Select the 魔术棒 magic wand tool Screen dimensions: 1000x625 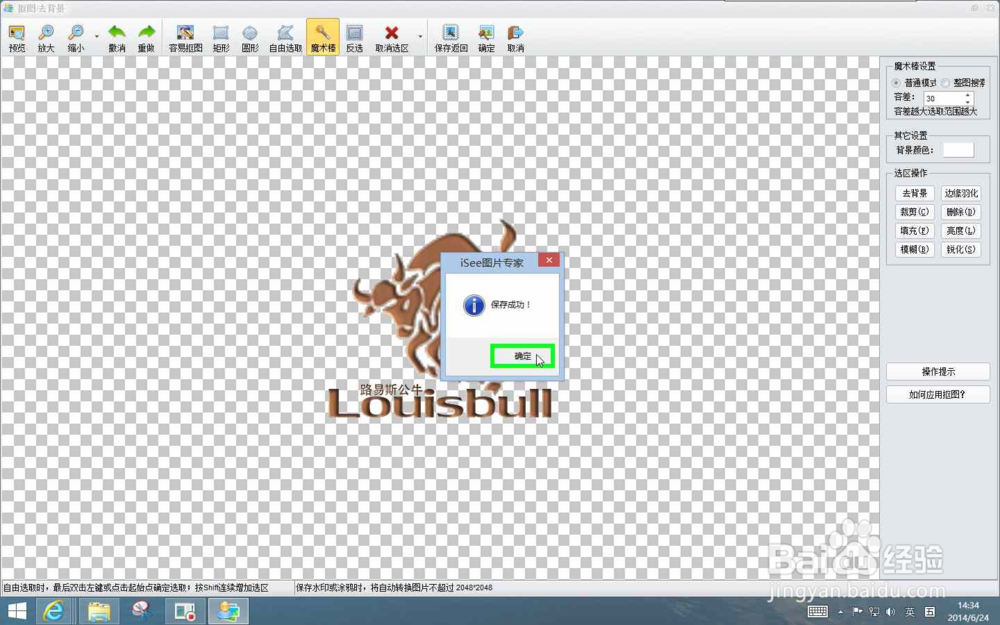pos(323,38)
